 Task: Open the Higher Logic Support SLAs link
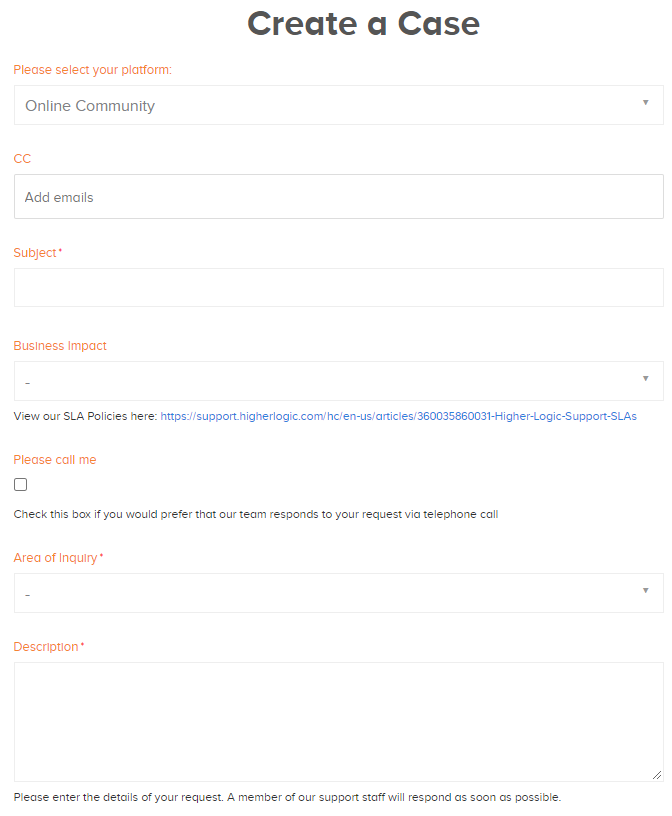tap(398, 416)
